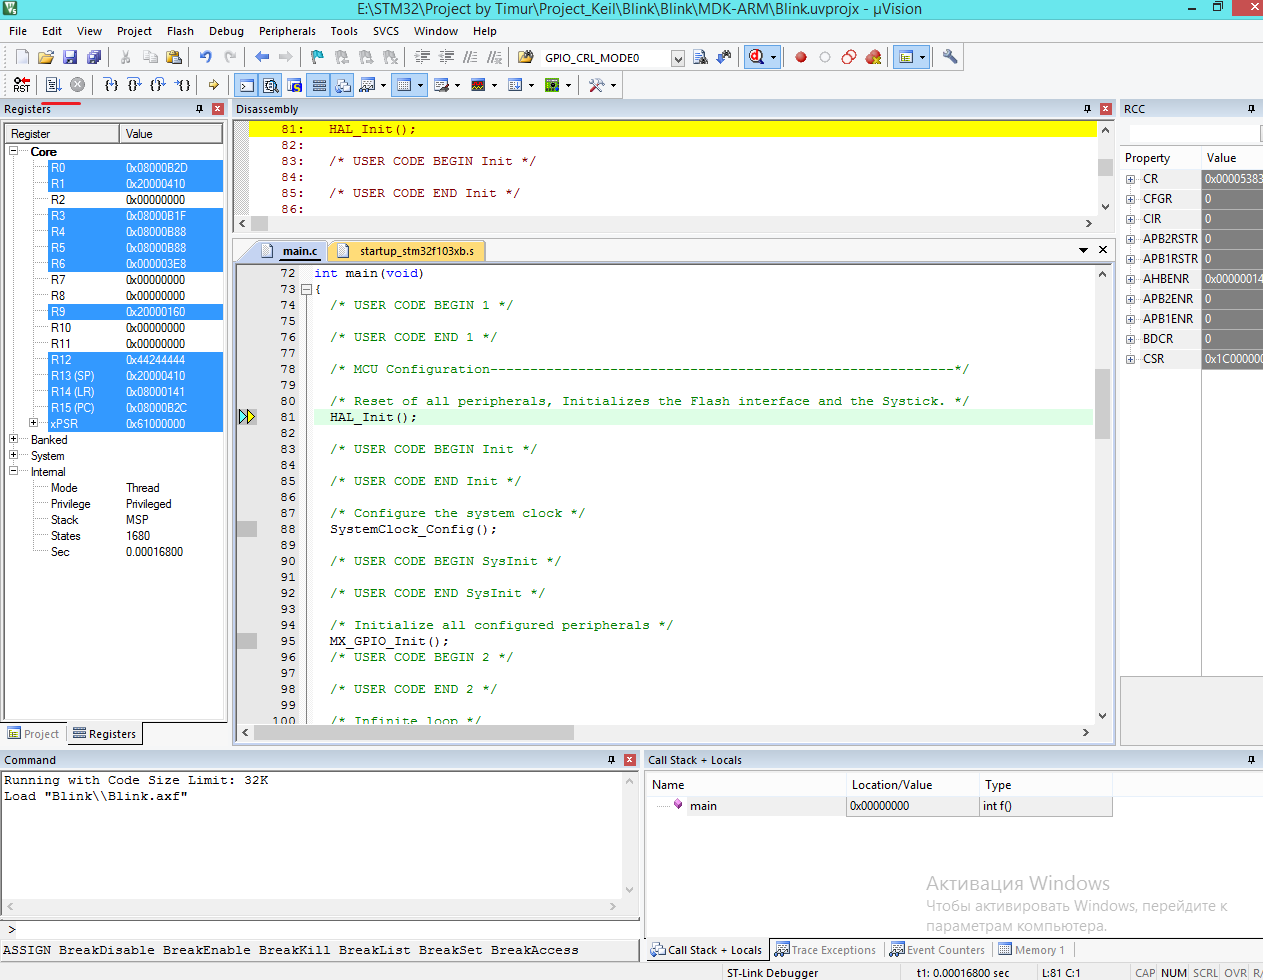Screen dimensions: 1263x980
Task: Toggle the Command Window button
Action: coord(246,85)
